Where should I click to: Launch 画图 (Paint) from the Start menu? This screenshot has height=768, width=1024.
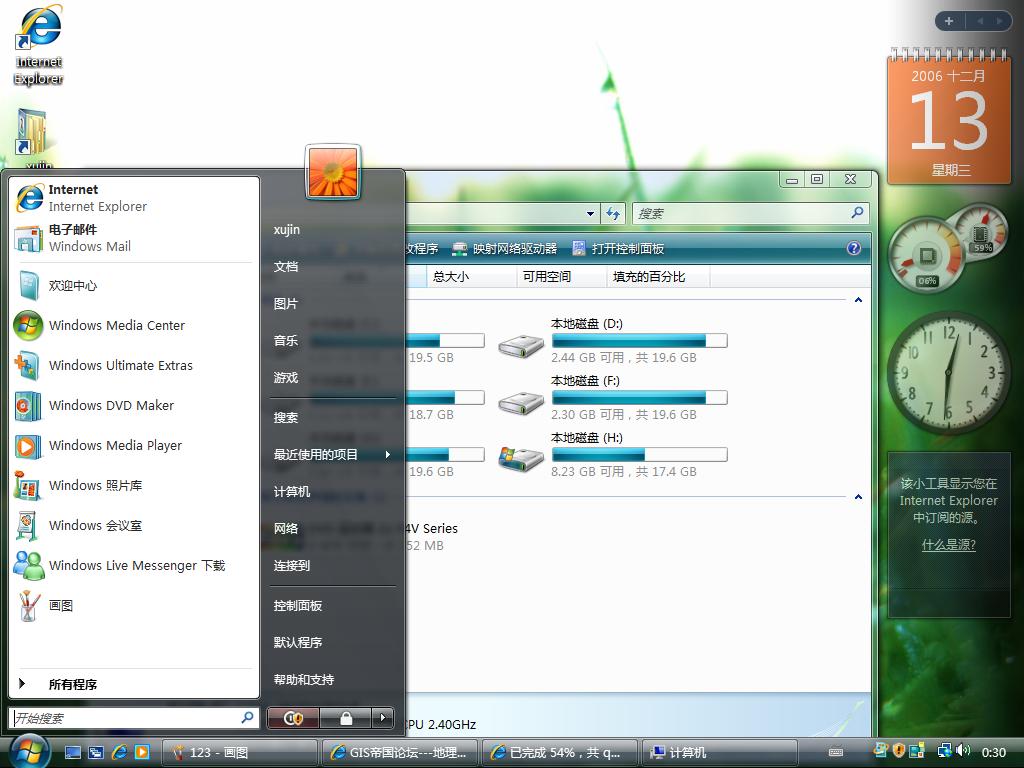tap(134, 605)
